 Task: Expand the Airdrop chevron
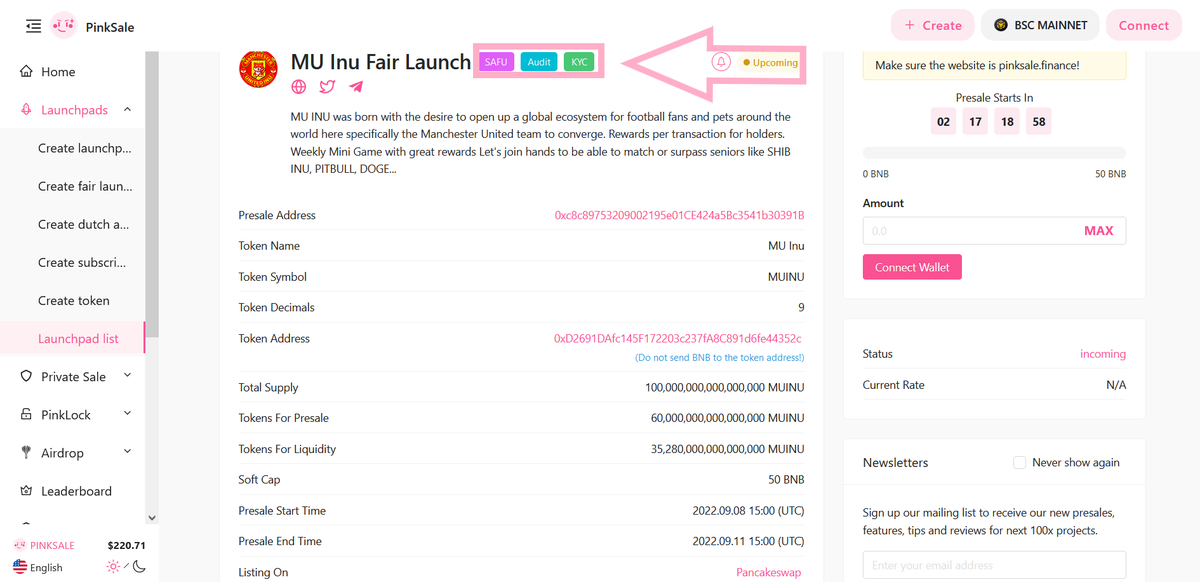[x=127, y=452]
